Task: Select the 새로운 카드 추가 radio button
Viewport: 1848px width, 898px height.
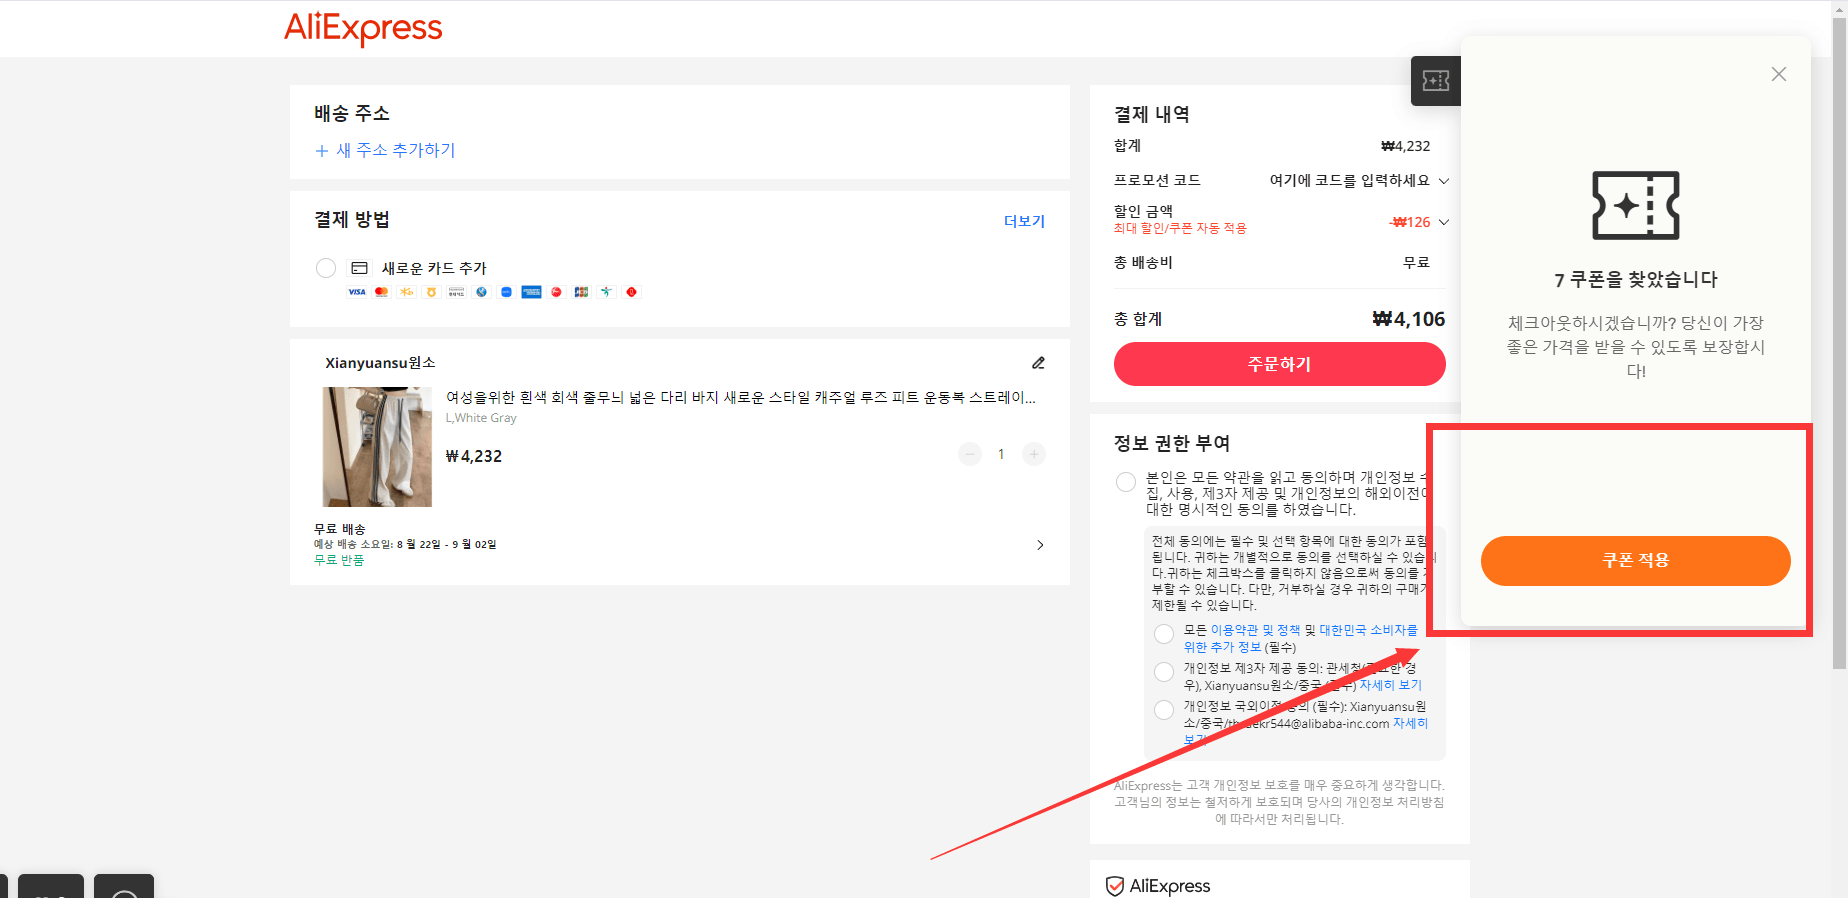Action: [x=326, y=268]
